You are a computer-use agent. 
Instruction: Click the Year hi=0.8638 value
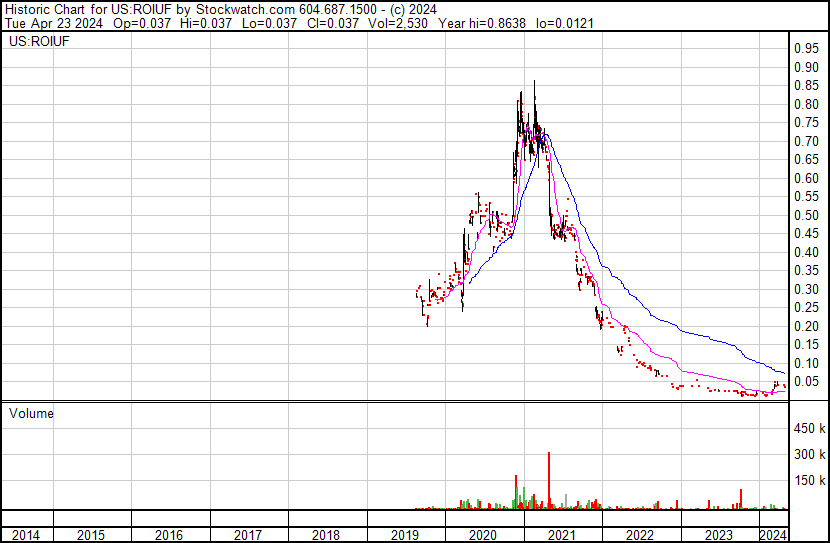coord(481,23)
